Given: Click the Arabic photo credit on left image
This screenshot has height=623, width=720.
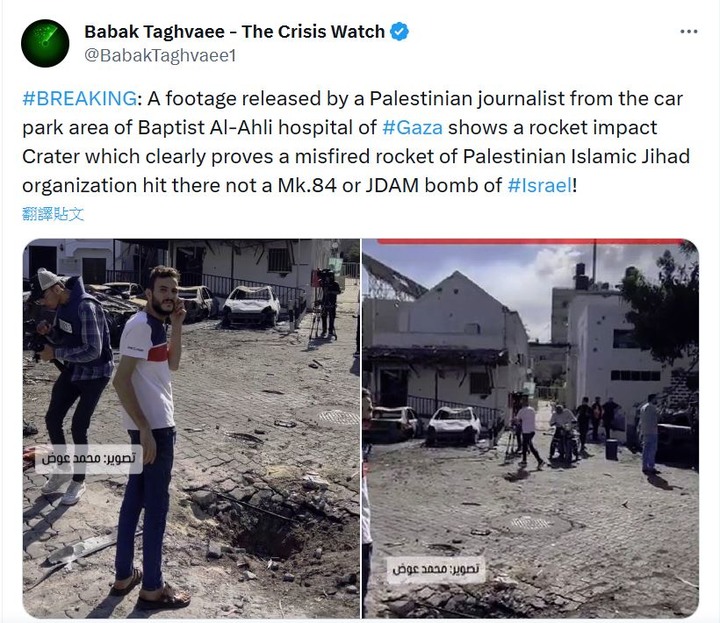Looking at the screenshot, I should click(89, 459).
